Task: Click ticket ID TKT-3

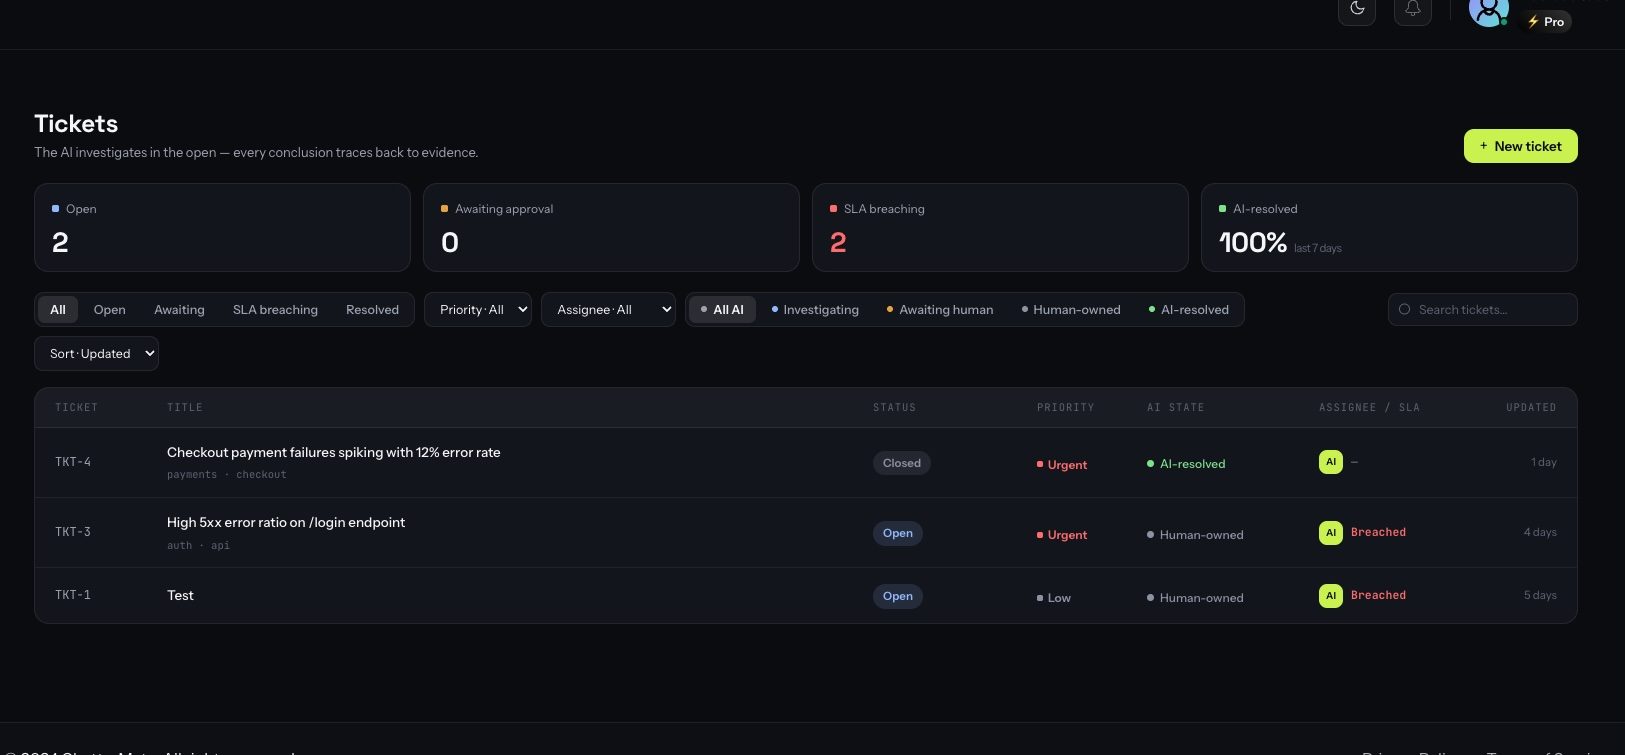Action: (x=73, y=533)
